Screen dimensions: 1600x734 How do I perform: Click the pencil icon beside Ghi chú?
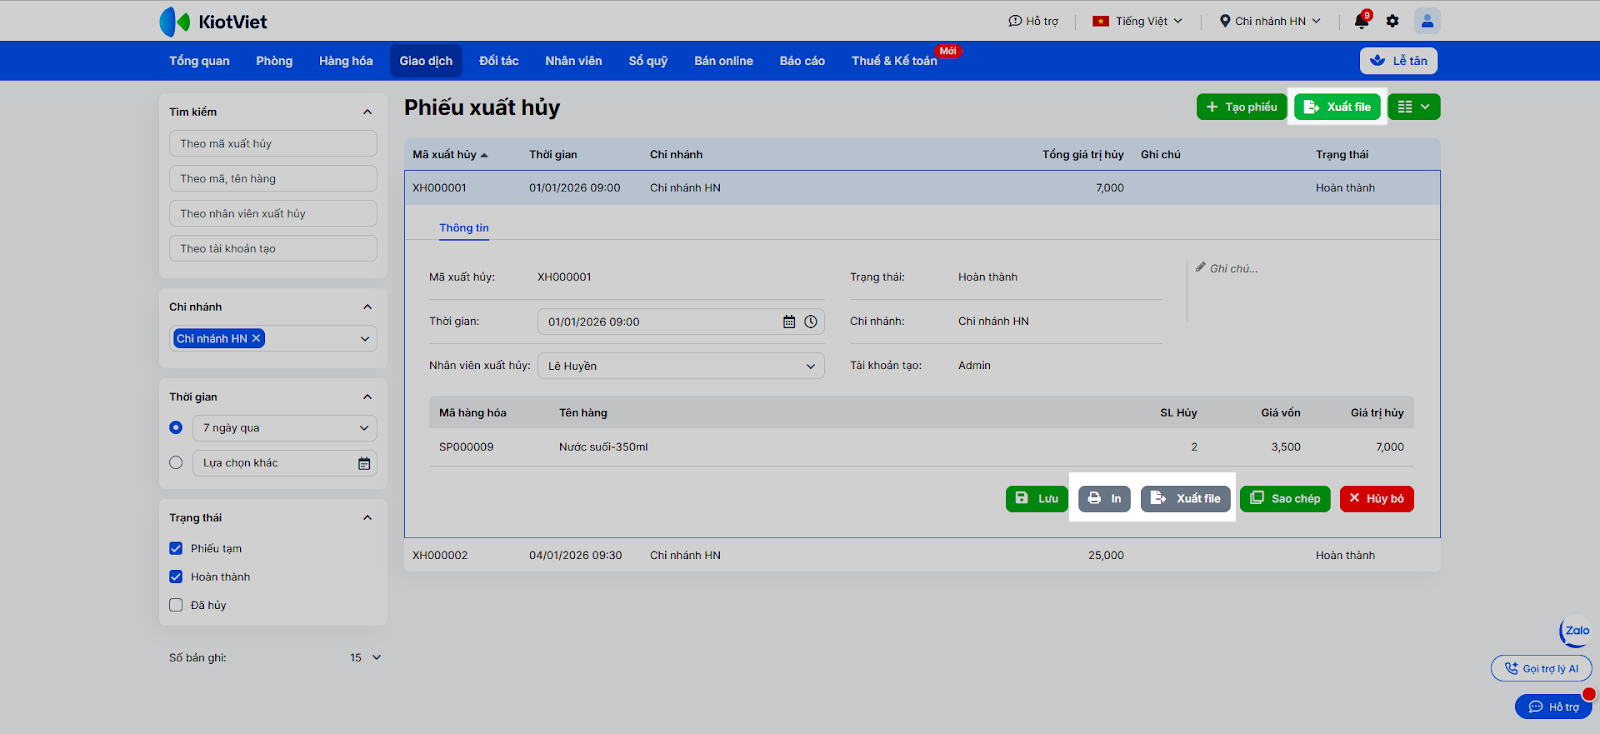point(1200,267)
